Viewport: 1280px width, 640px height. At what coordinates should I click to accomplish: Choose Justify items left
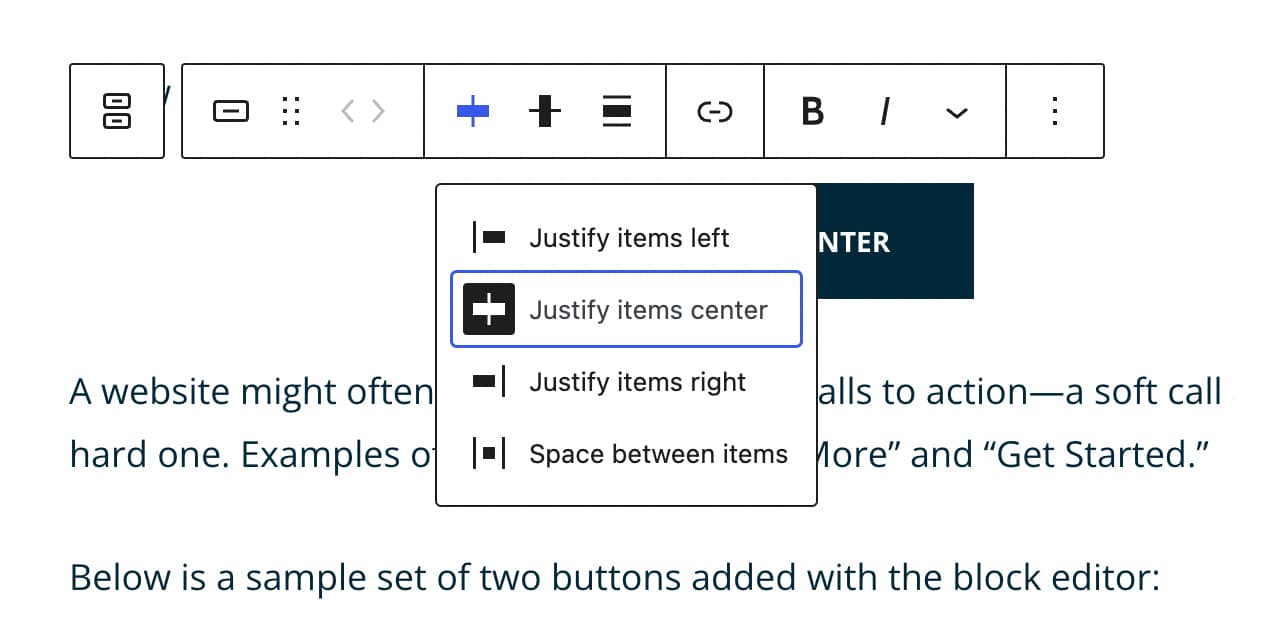point(627,238)
